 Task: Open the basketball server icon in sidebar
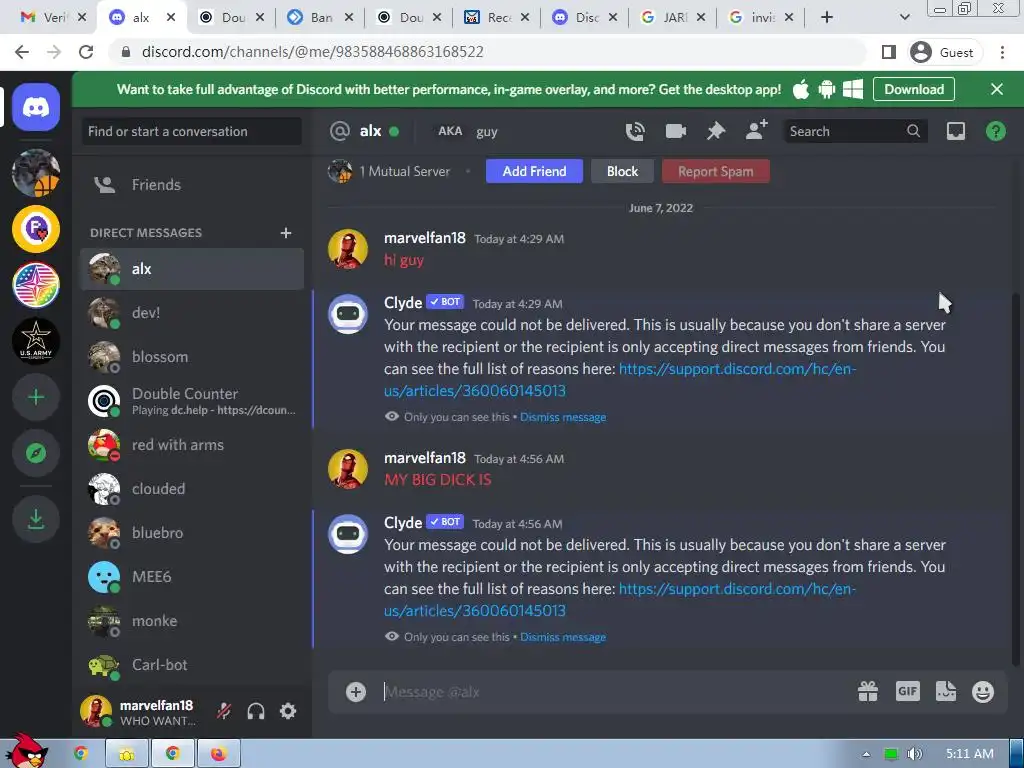tap(36, 172)
